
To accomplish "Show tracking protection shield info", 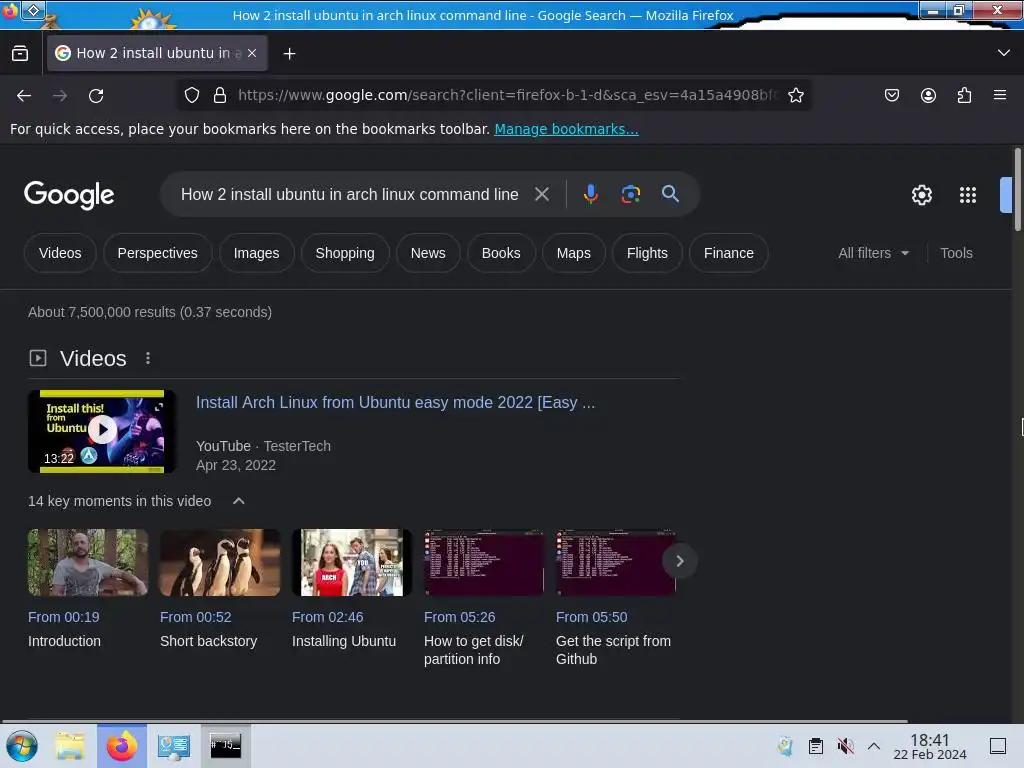I will 191,95.
